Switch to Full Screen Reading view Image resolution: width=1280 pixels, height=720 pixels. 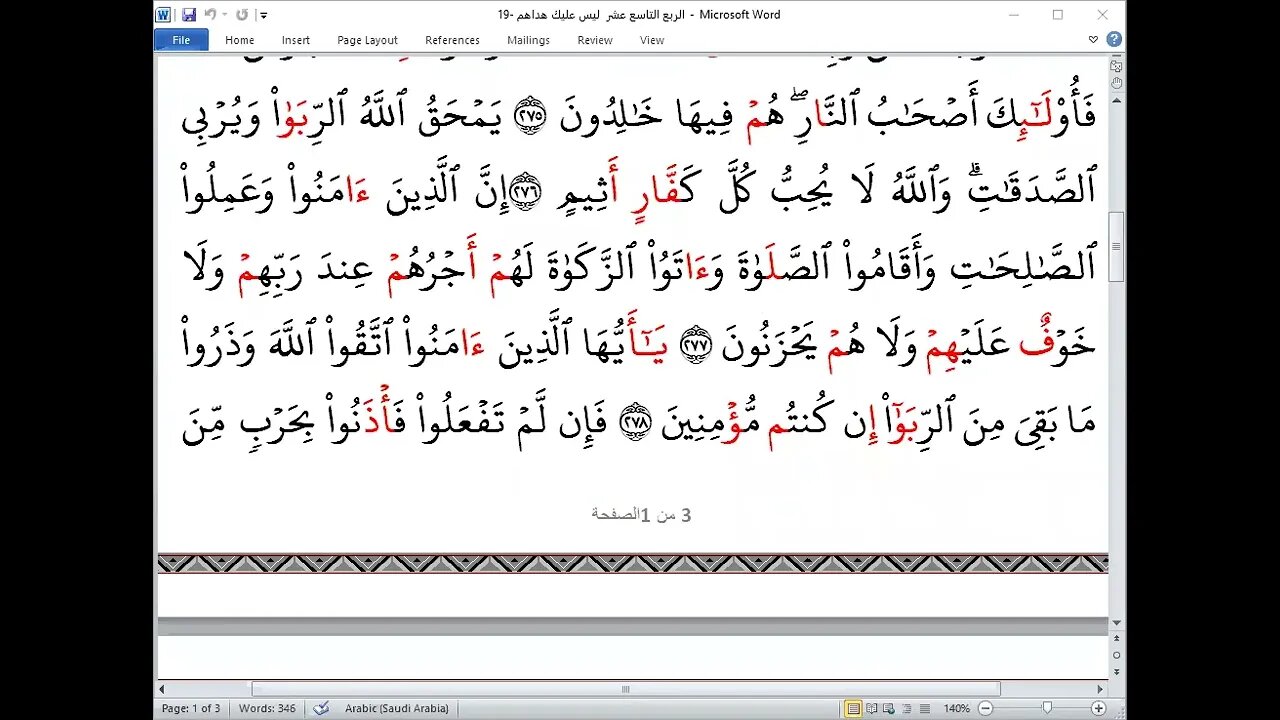click(x=871, y=708)
